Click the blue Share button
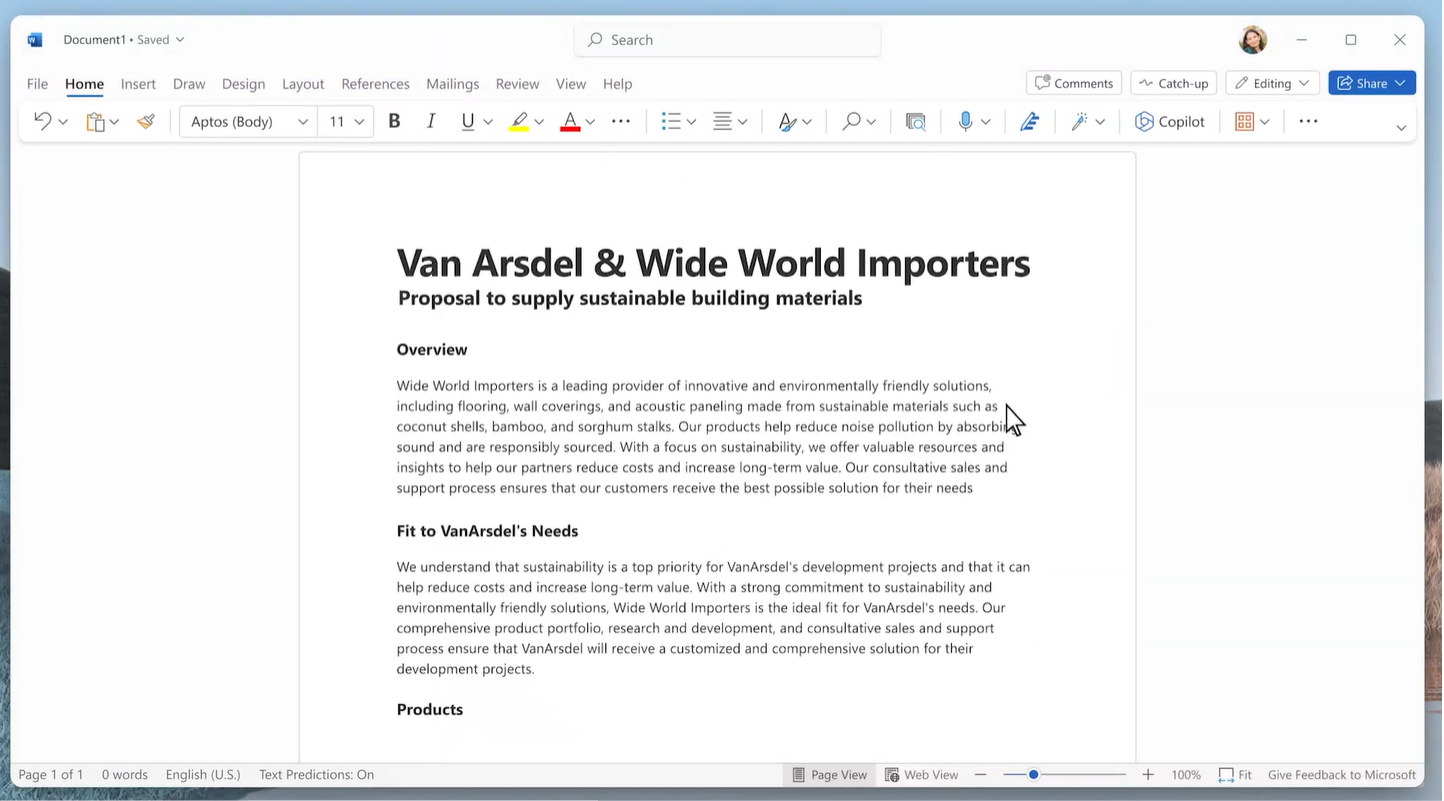Image resolution: width=1444 pixels, height=801 pixels. click(x=1371, y=83)
